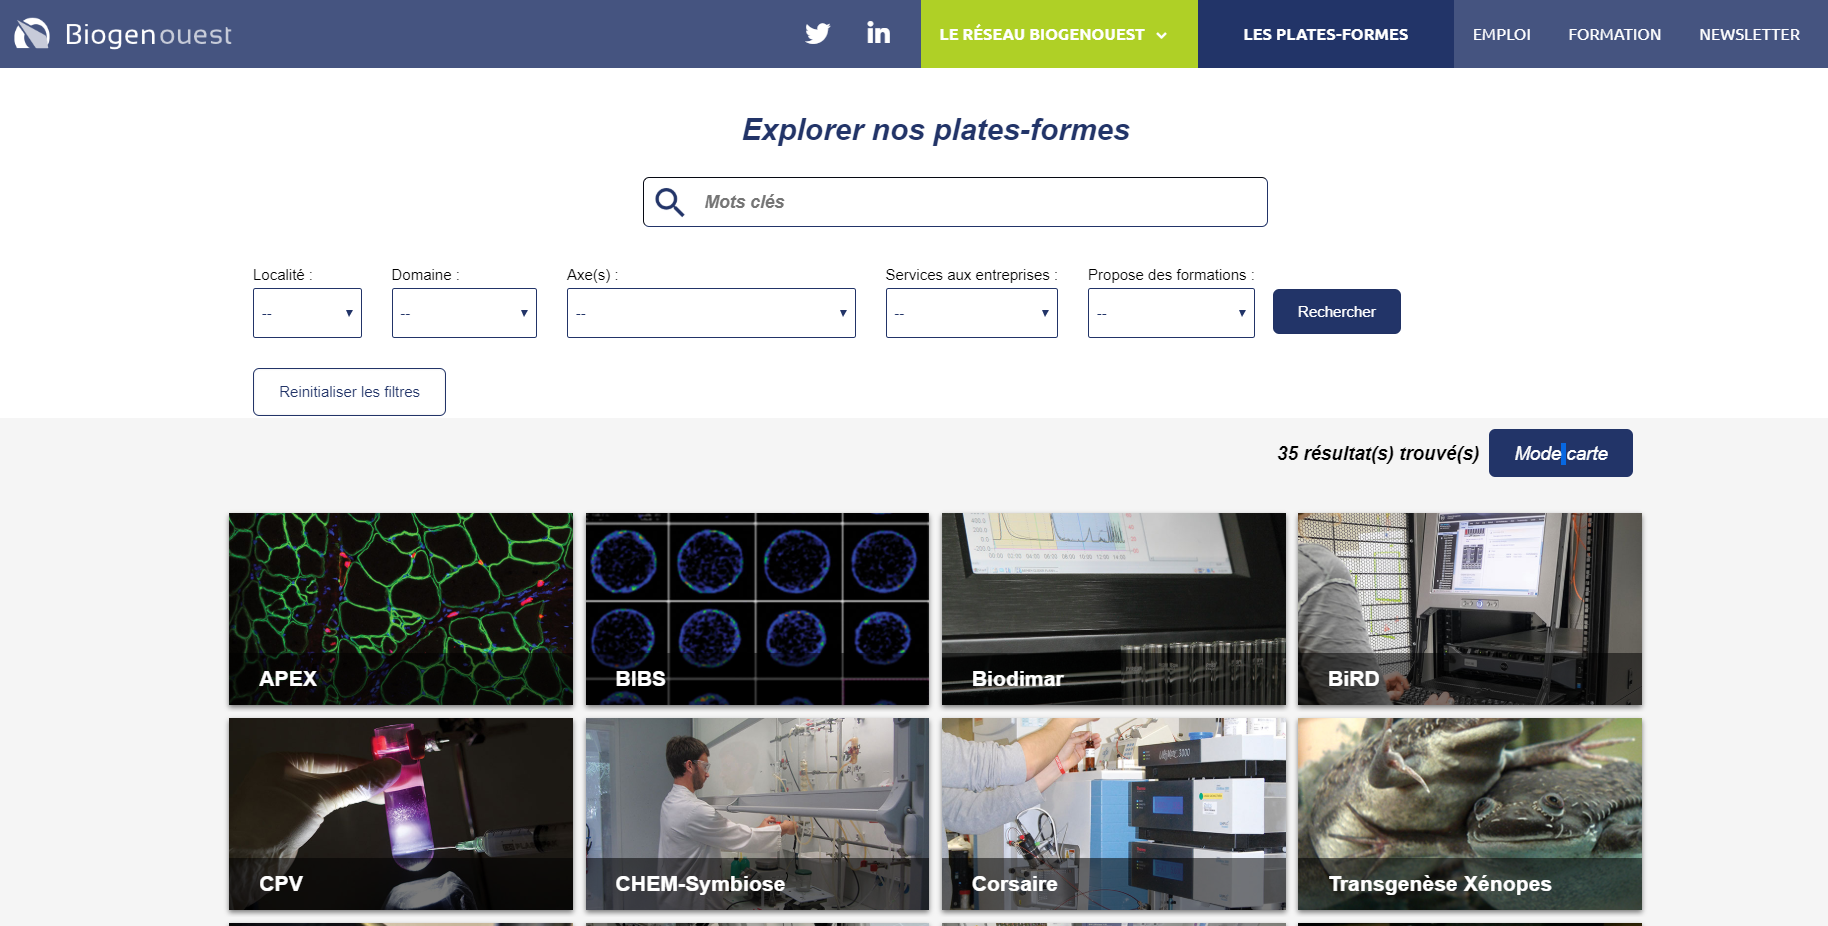Click Reinitialiser les filtres button
Screen dimensions: 1828x926
point(349,392)
